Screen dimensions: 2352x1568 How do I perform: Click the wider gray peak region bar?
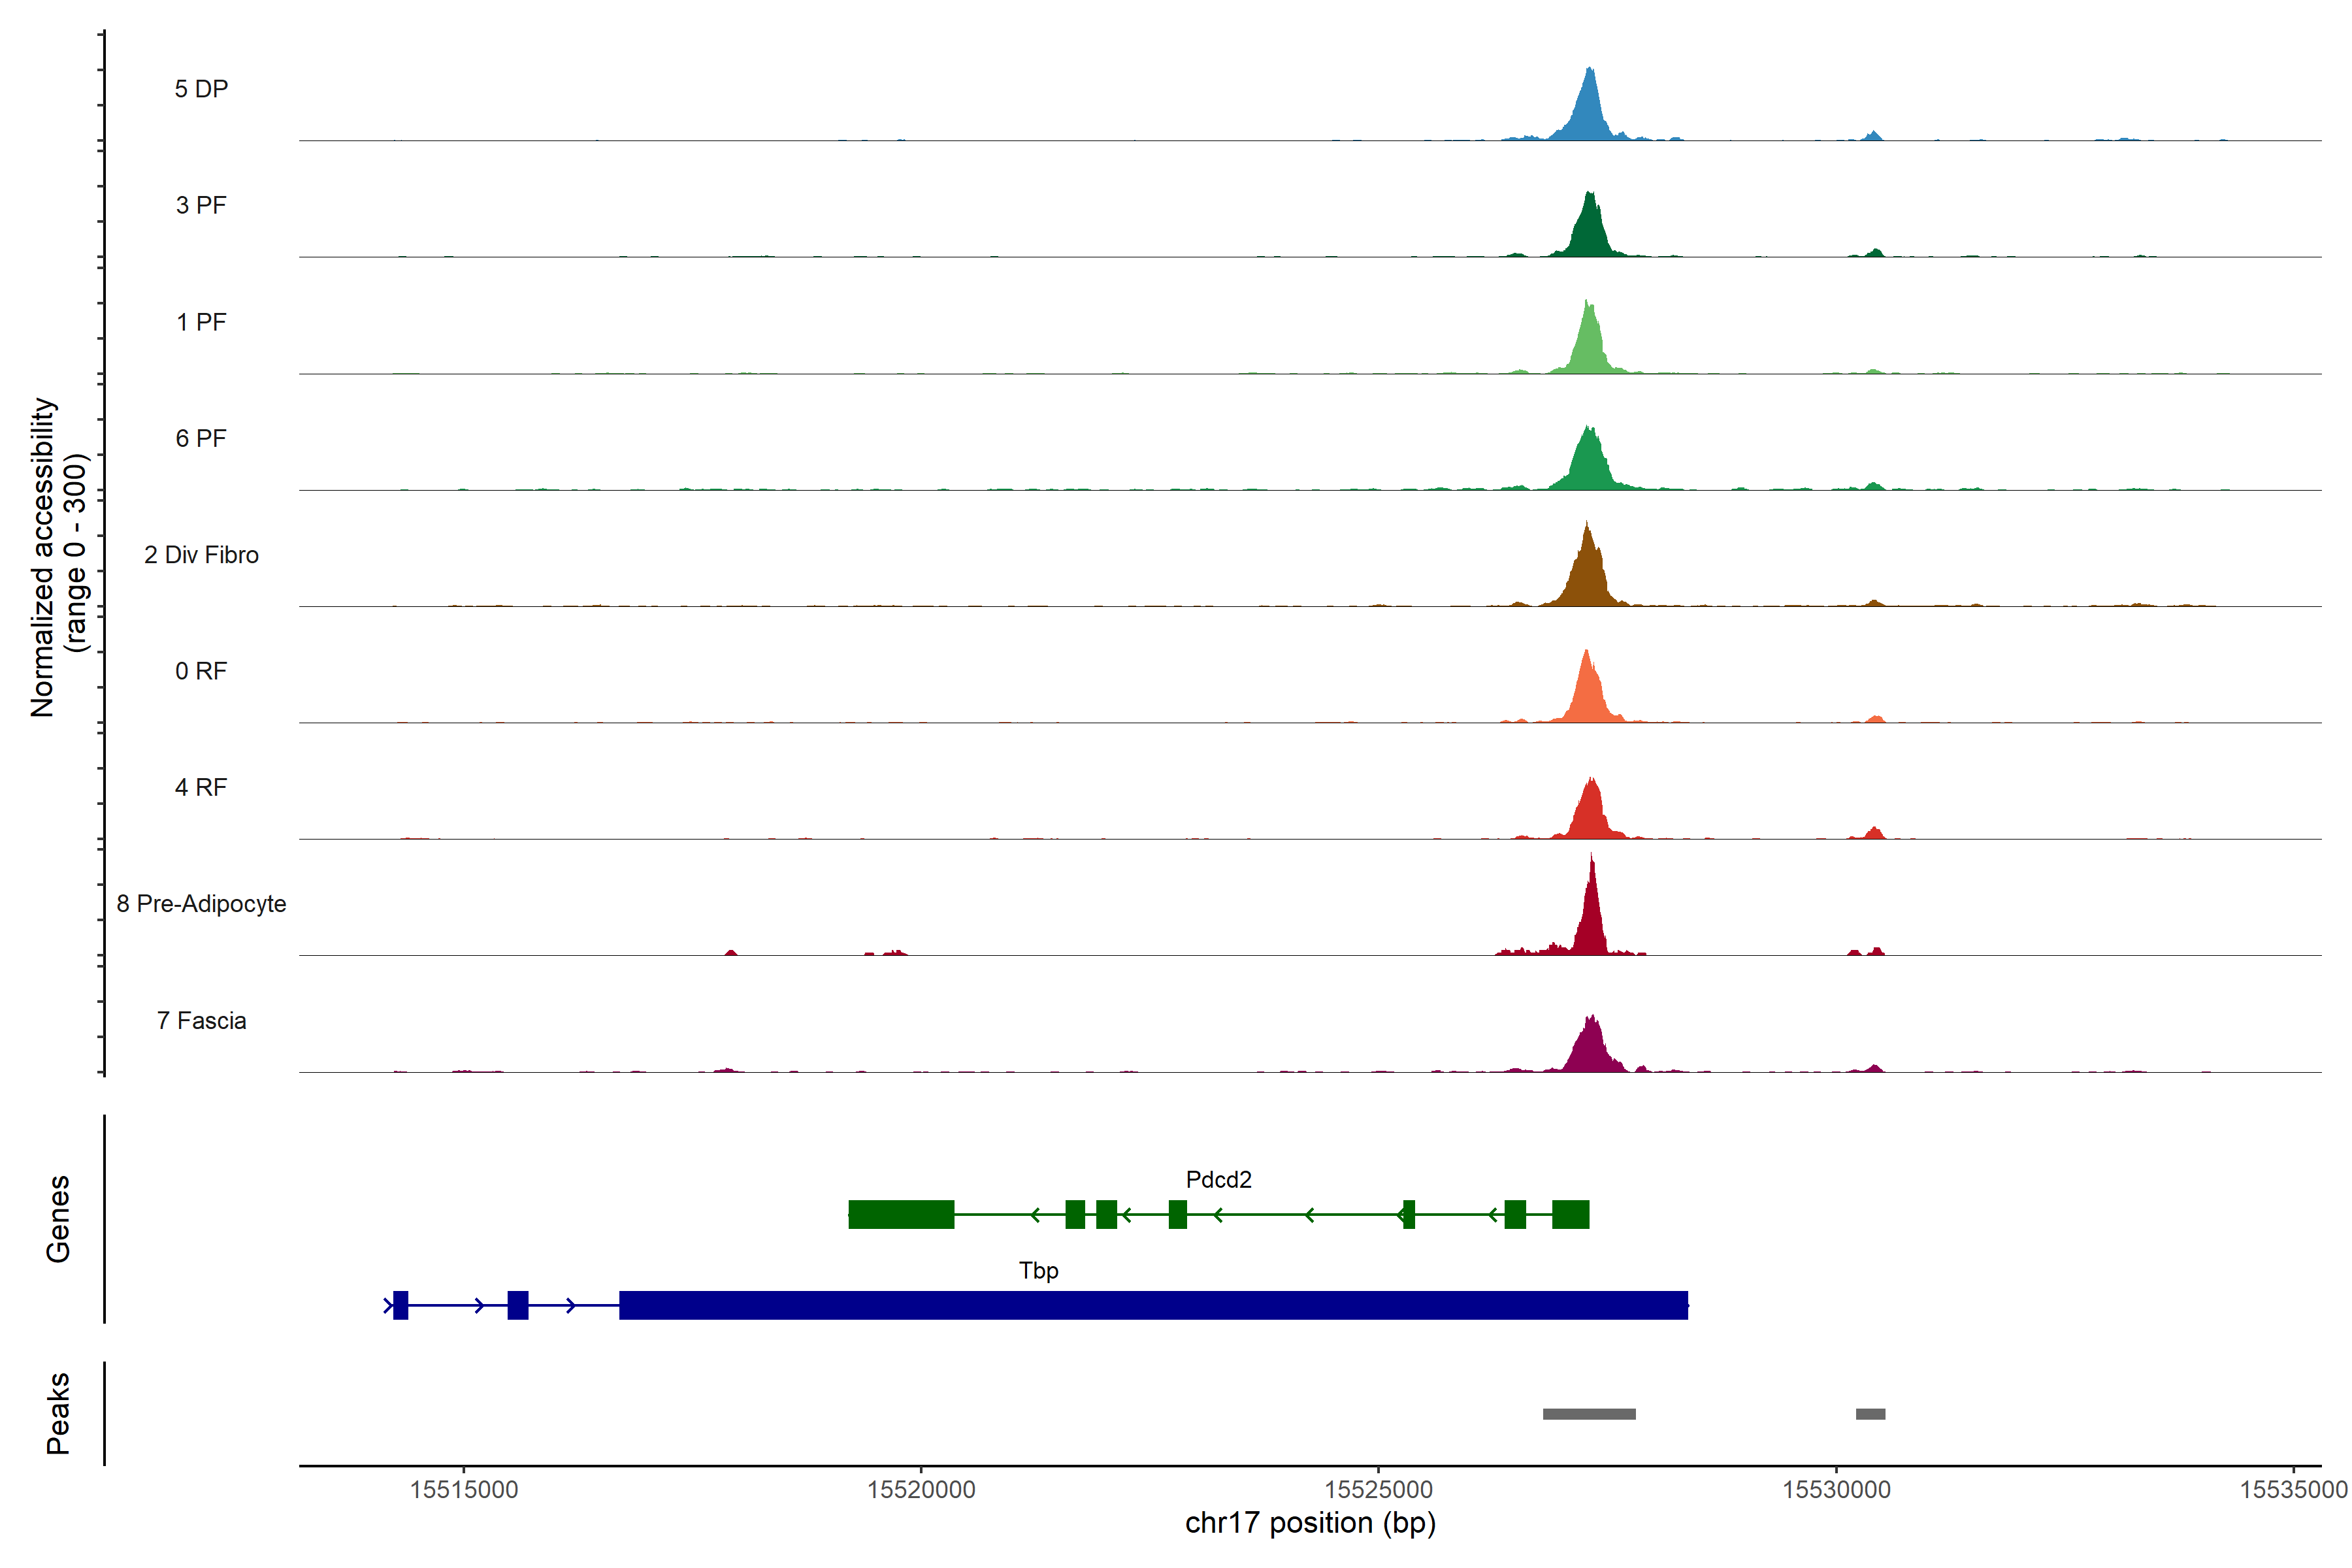click(x=1589, y=1414)
